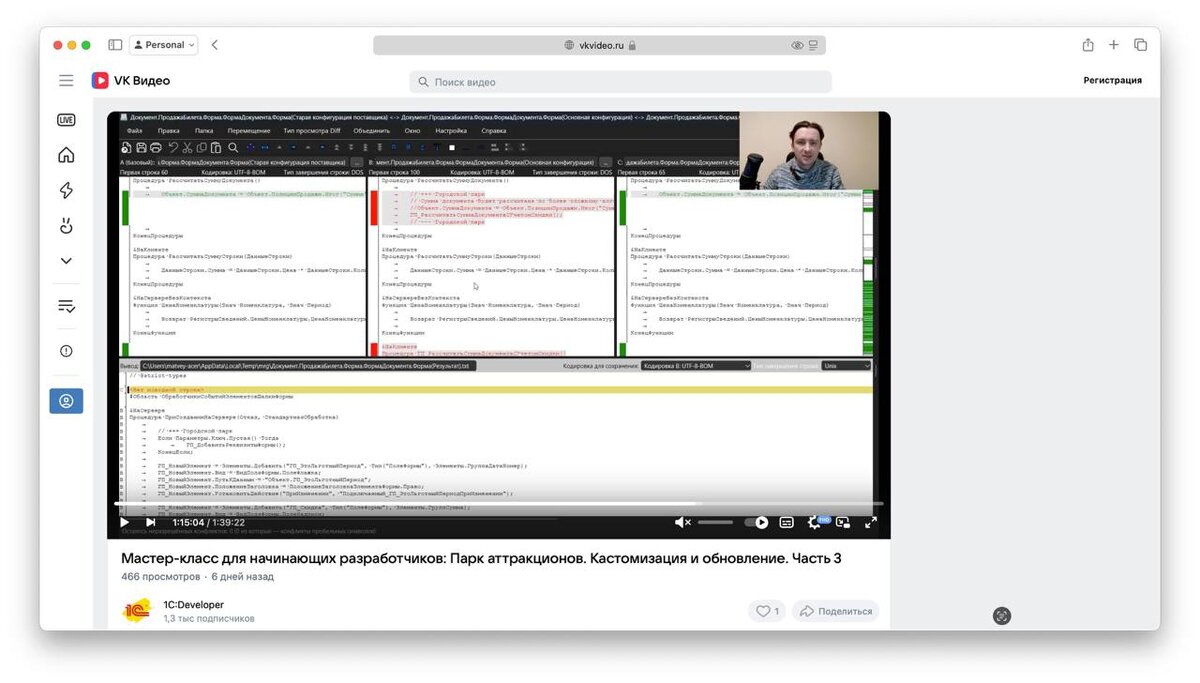Open the 1C channel avatar
Viewport: 1200px width, 683px height.
click(137, 611)
